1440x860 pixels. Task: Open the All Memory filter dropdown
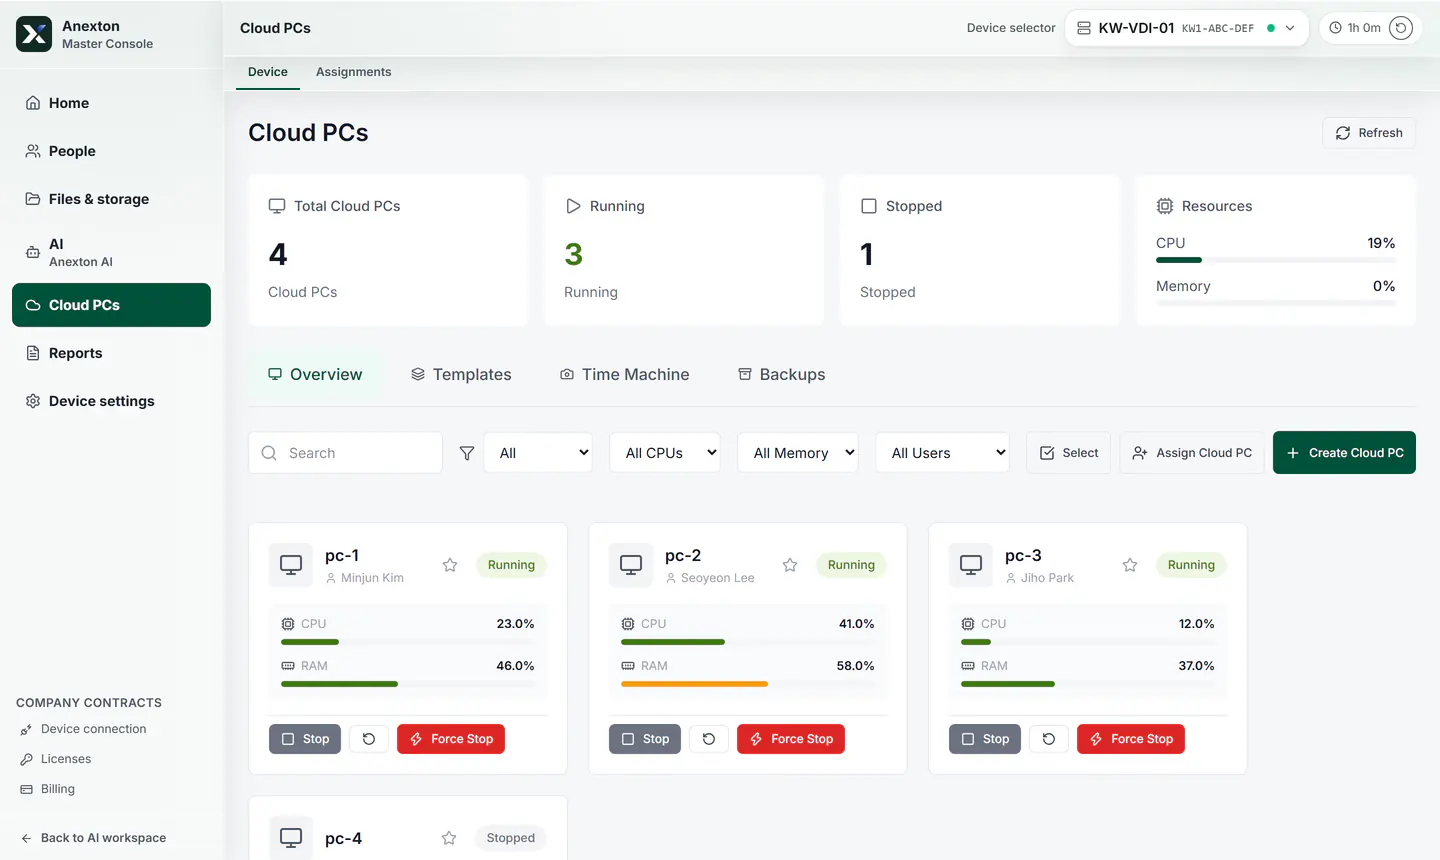click(x=798, y=453)
